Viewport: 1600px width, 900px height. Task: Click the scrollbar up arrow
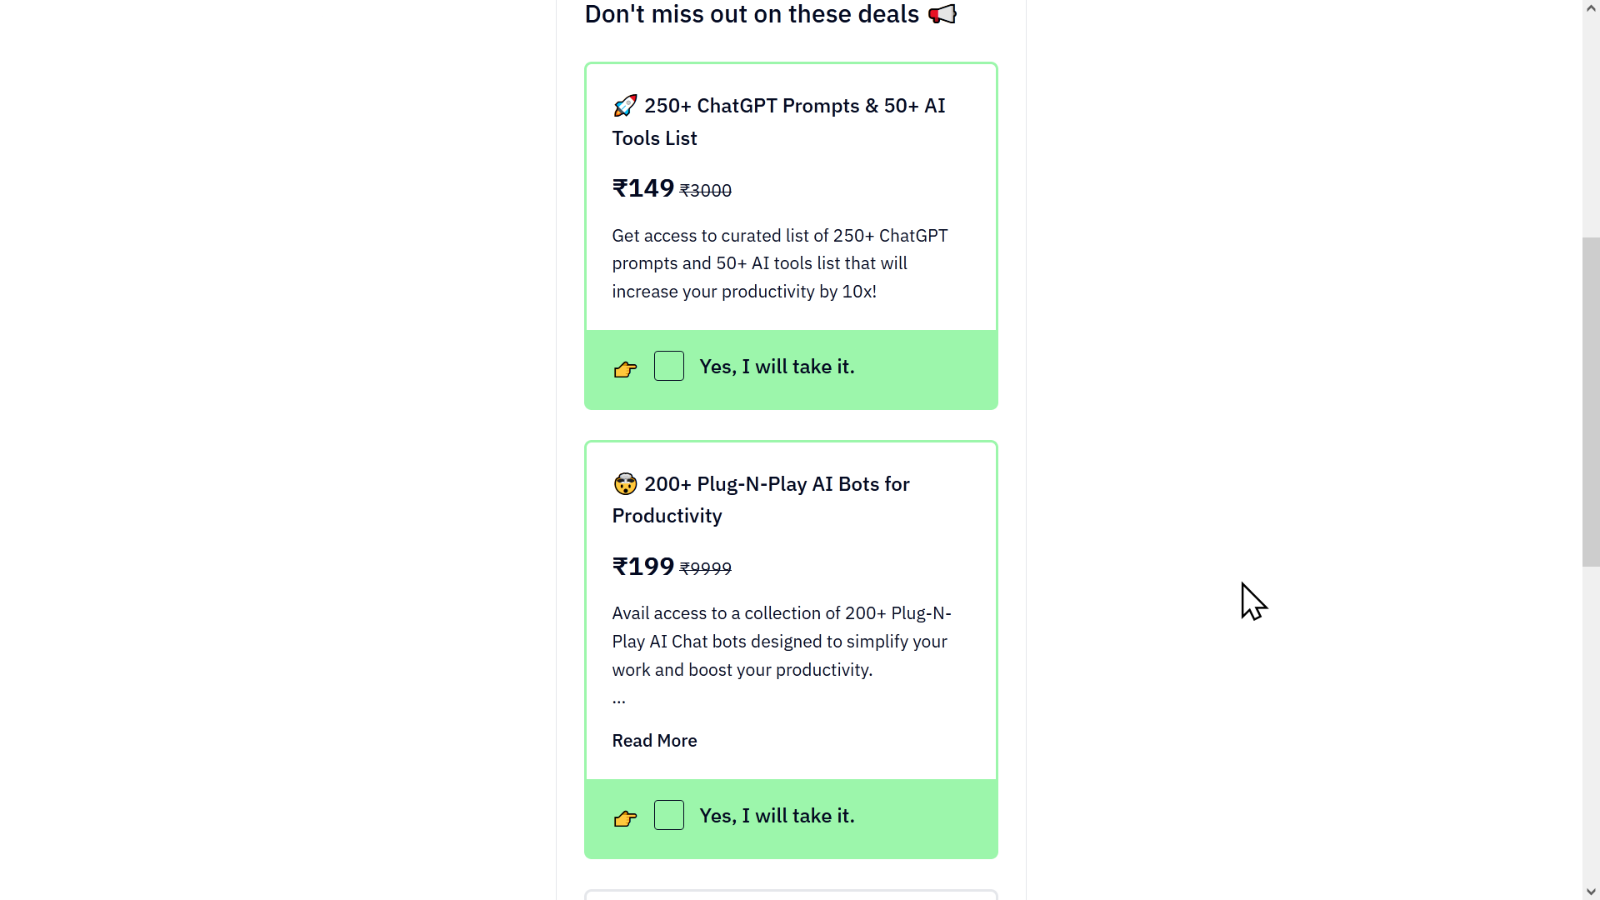pyautogui.click(x=1591, y=8)
